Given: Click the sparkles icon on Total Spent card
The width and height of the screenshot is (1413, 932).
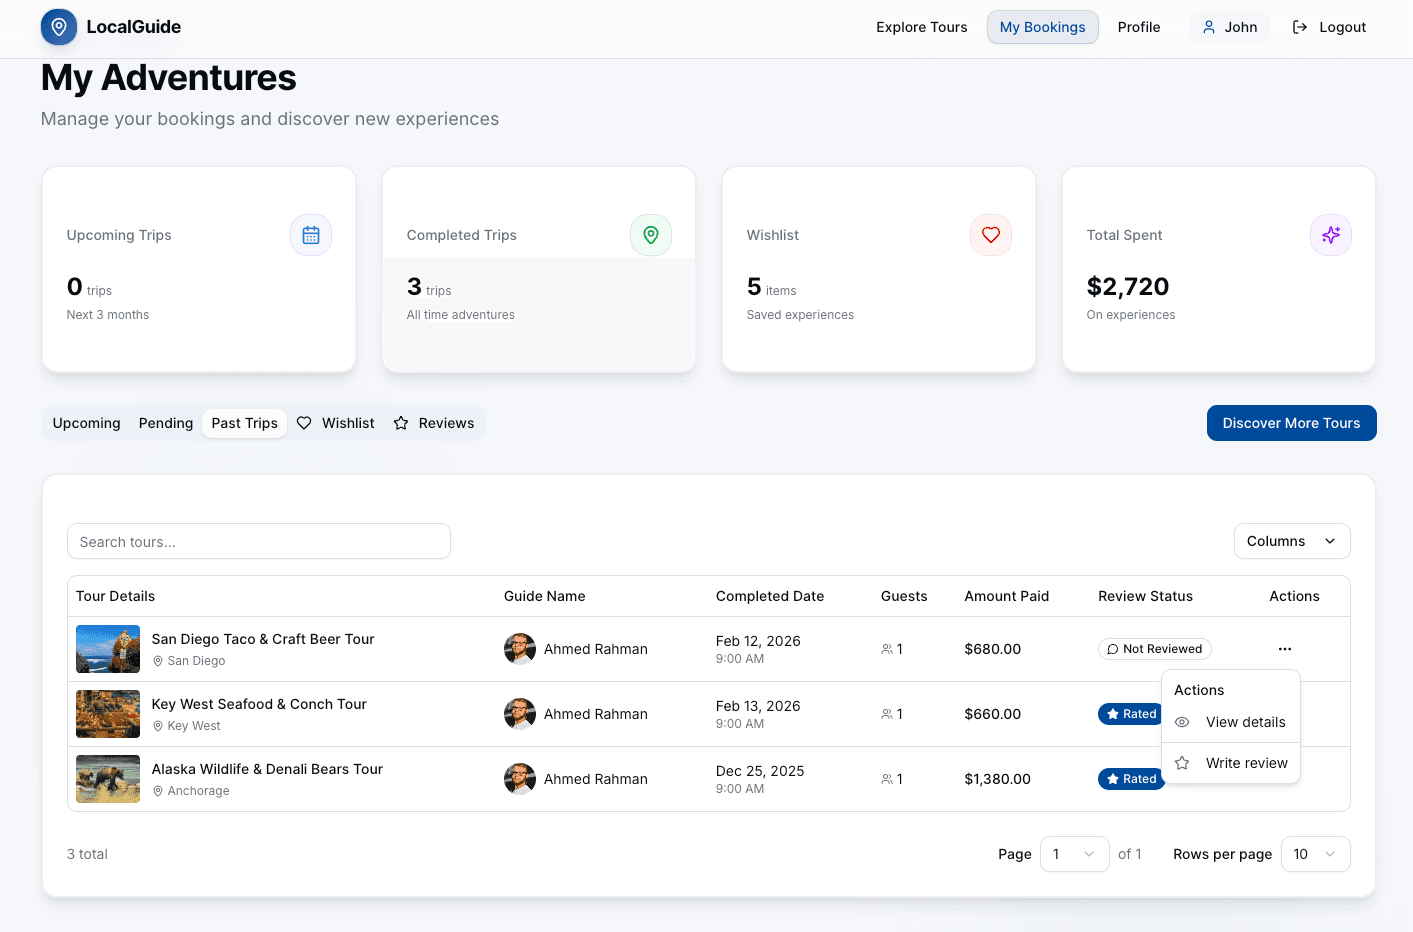Looking at the screenshot, I should pyautogui.click(x=1330, y=235).
